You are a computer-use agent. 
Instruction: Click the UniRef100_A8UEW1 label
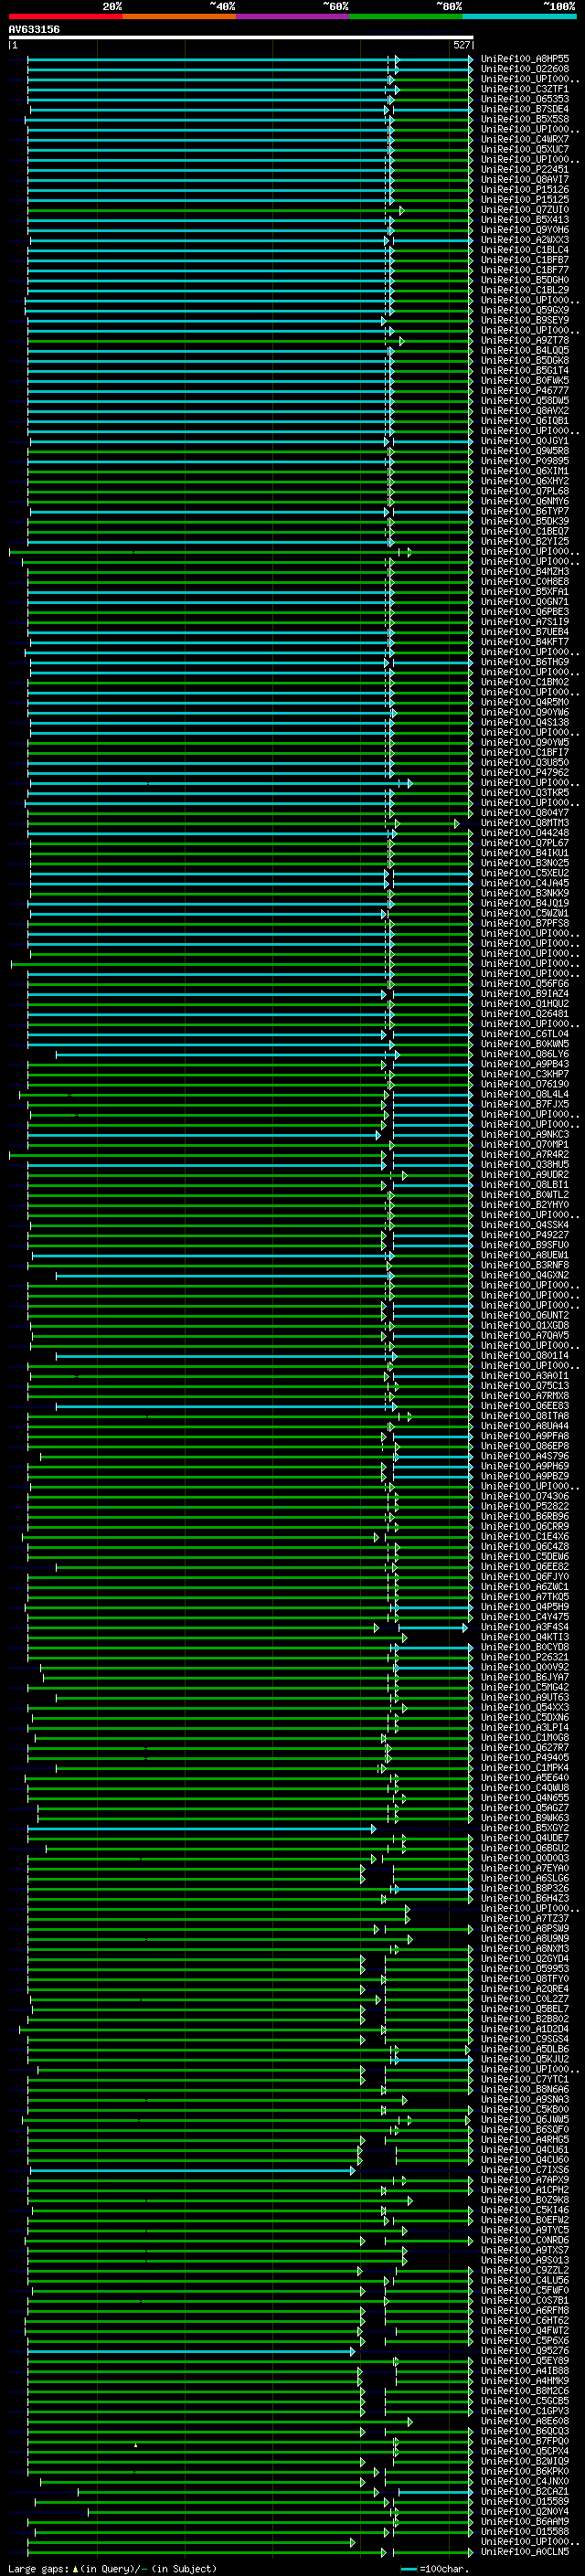[525, 1254]
